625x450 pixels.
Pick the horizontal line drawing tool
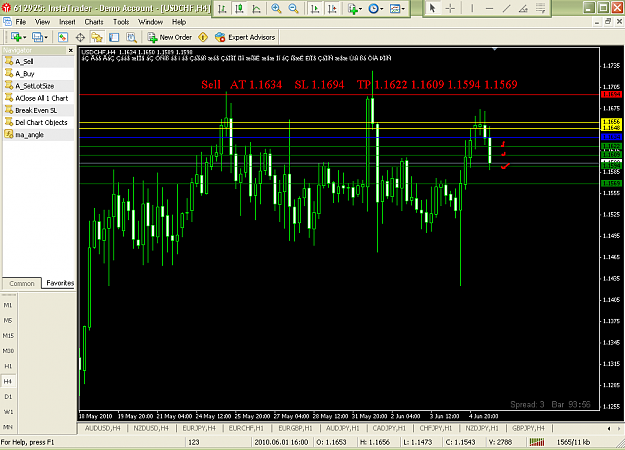[x=489, y=8]
